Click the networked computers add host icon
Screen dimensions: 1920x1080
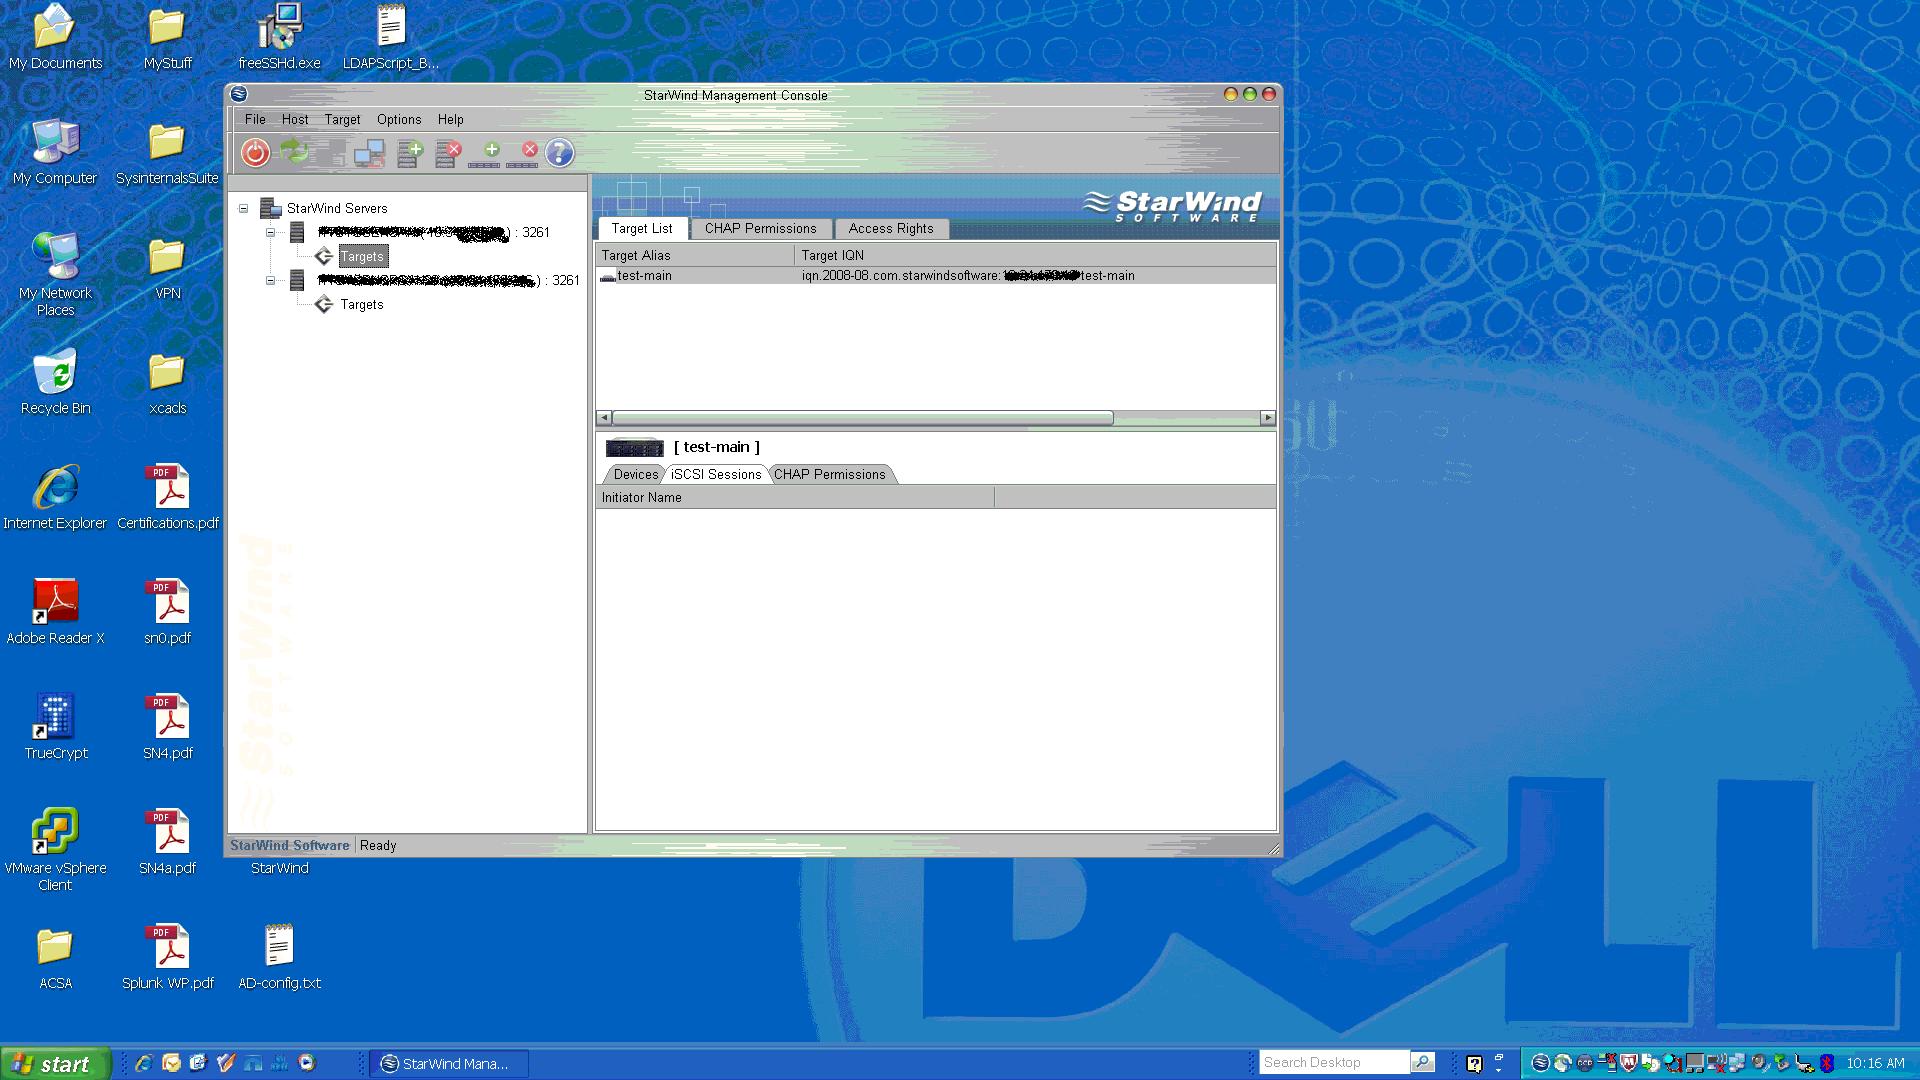(369, 153)
